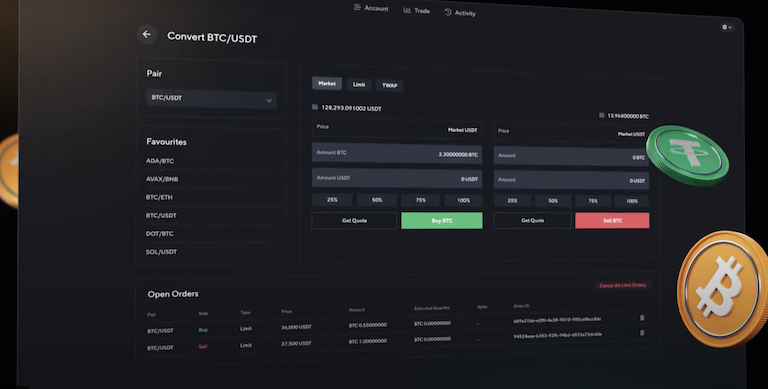This screenshot has width=768, height=389.
Task: Open the Account menu
Action: [371, 8]
